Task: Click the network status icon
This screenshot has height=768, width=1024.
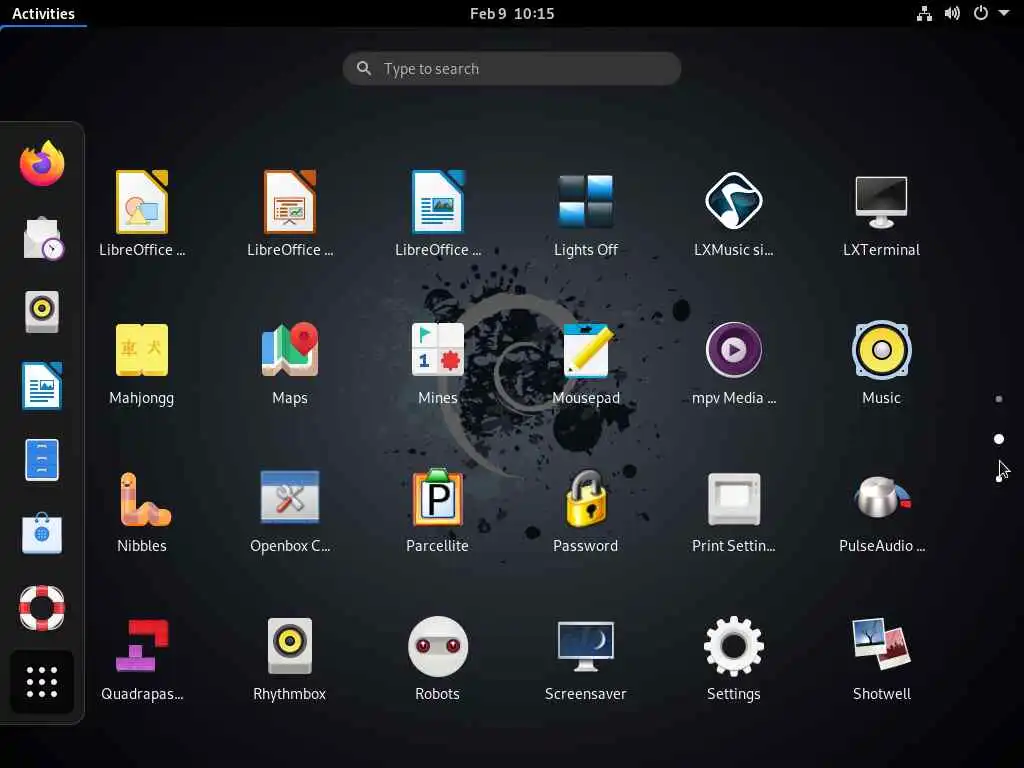Action: tap(924, 13)
